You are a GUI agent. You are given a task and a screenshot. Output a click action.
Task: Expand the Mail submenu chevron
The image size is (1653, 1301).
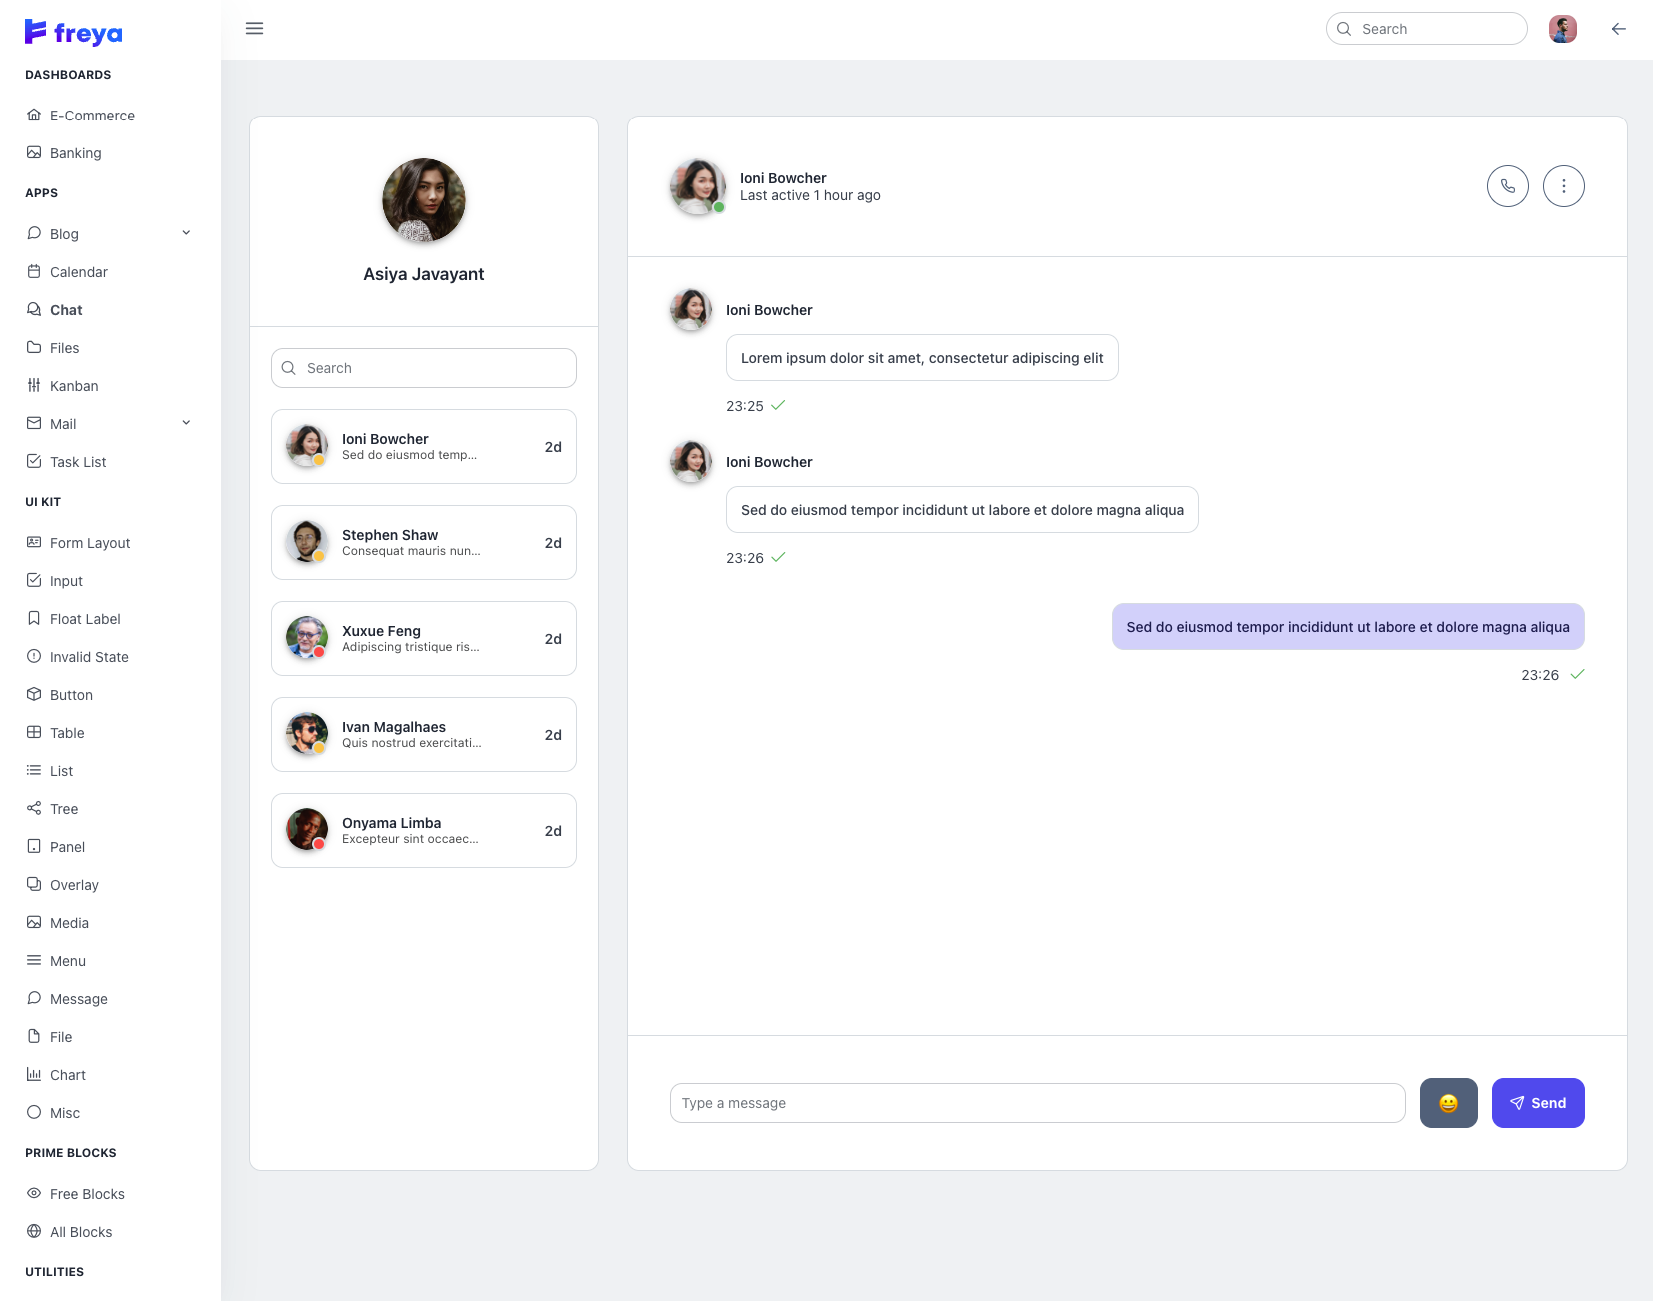point(186,423)
